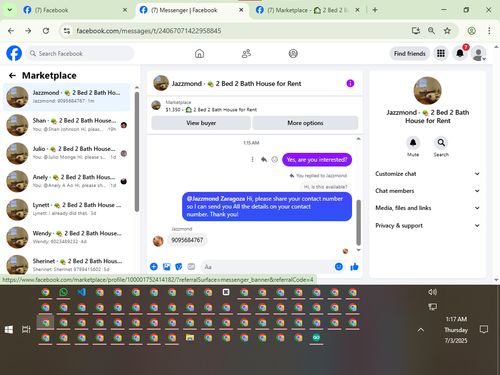The width and height of the screenshot is (500, 375).
Task: Mute the conversation with bell icon
Action: [x=413, y=143]
